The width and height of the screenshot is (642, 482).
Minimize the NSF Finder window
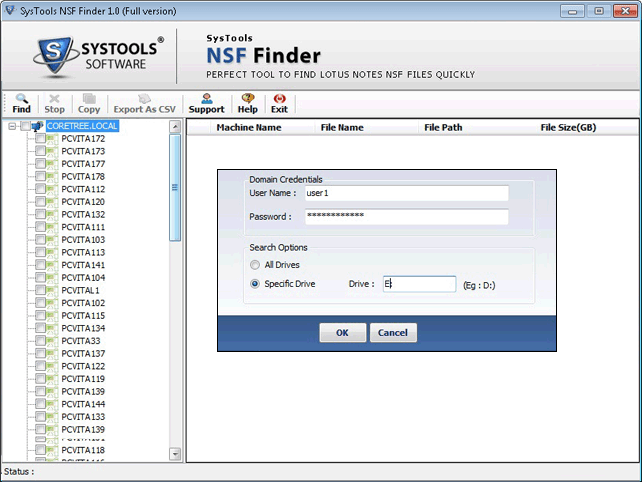572,11
